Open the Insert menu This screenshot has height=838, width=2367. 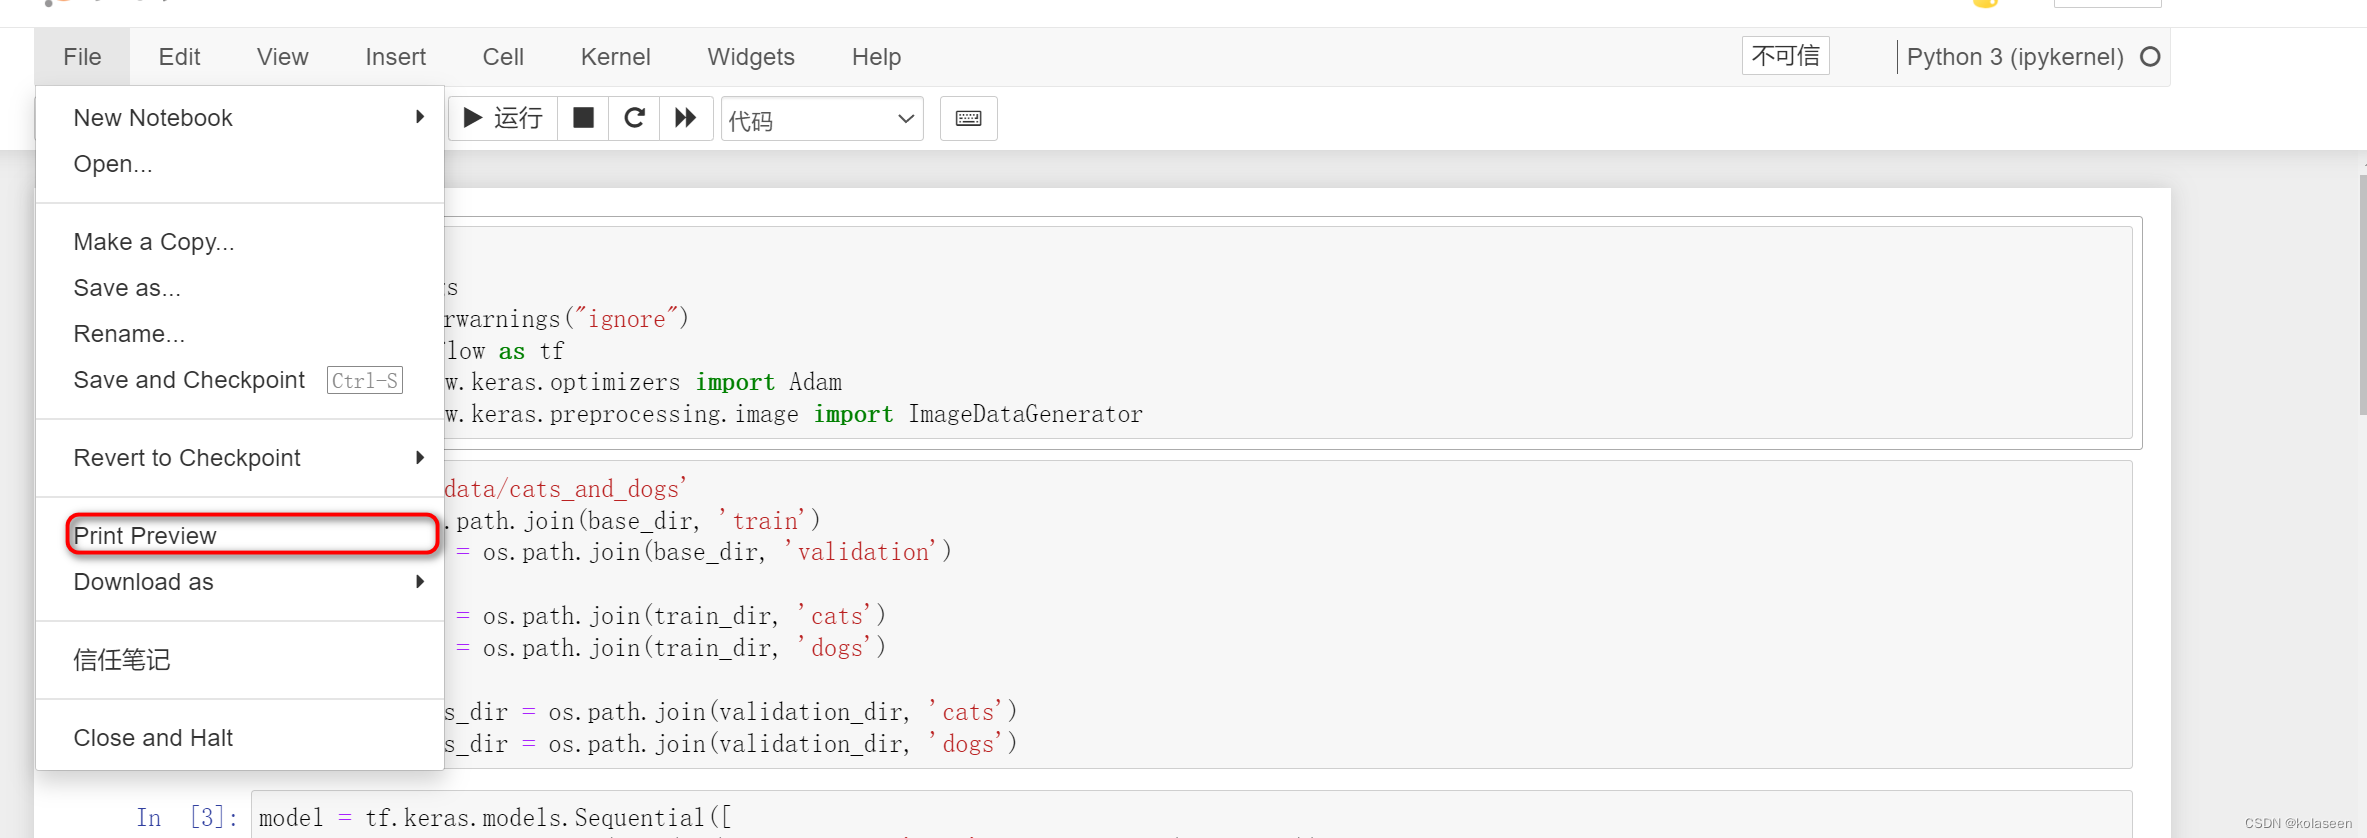pos(395,57)
